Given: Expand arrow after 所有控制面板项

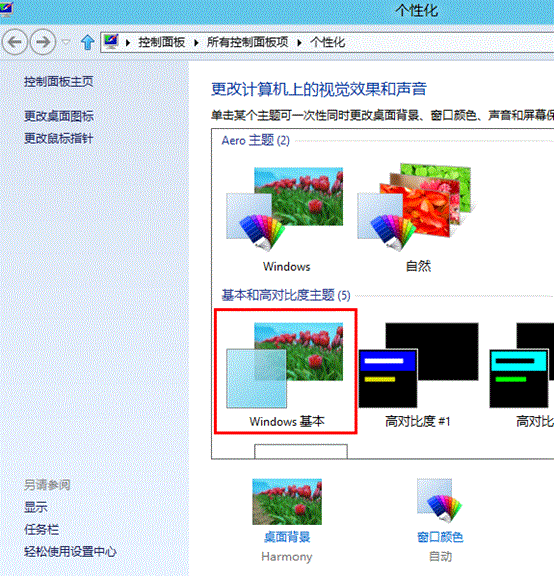Looking at the screenshot, I should (300, 43).
